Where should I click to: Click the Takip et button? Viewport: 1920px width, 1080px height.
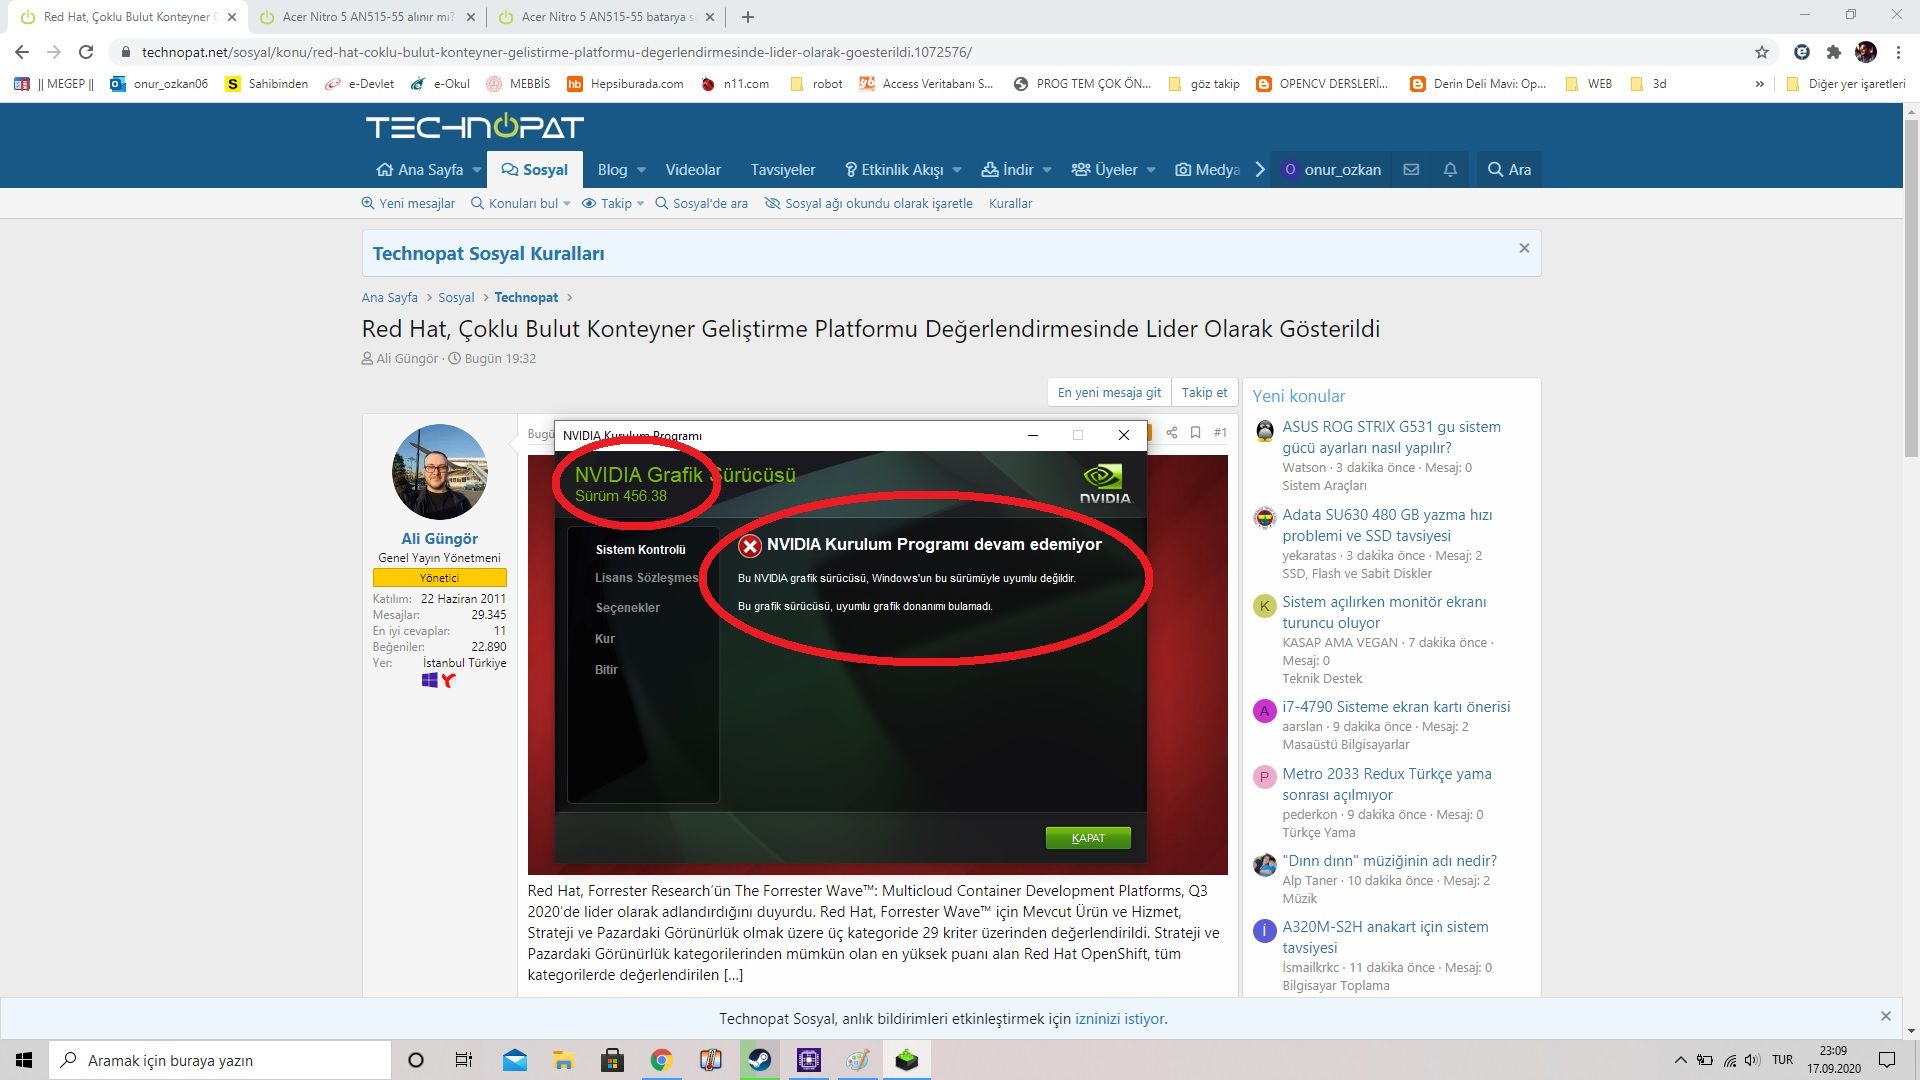[x=1204, y=392]
